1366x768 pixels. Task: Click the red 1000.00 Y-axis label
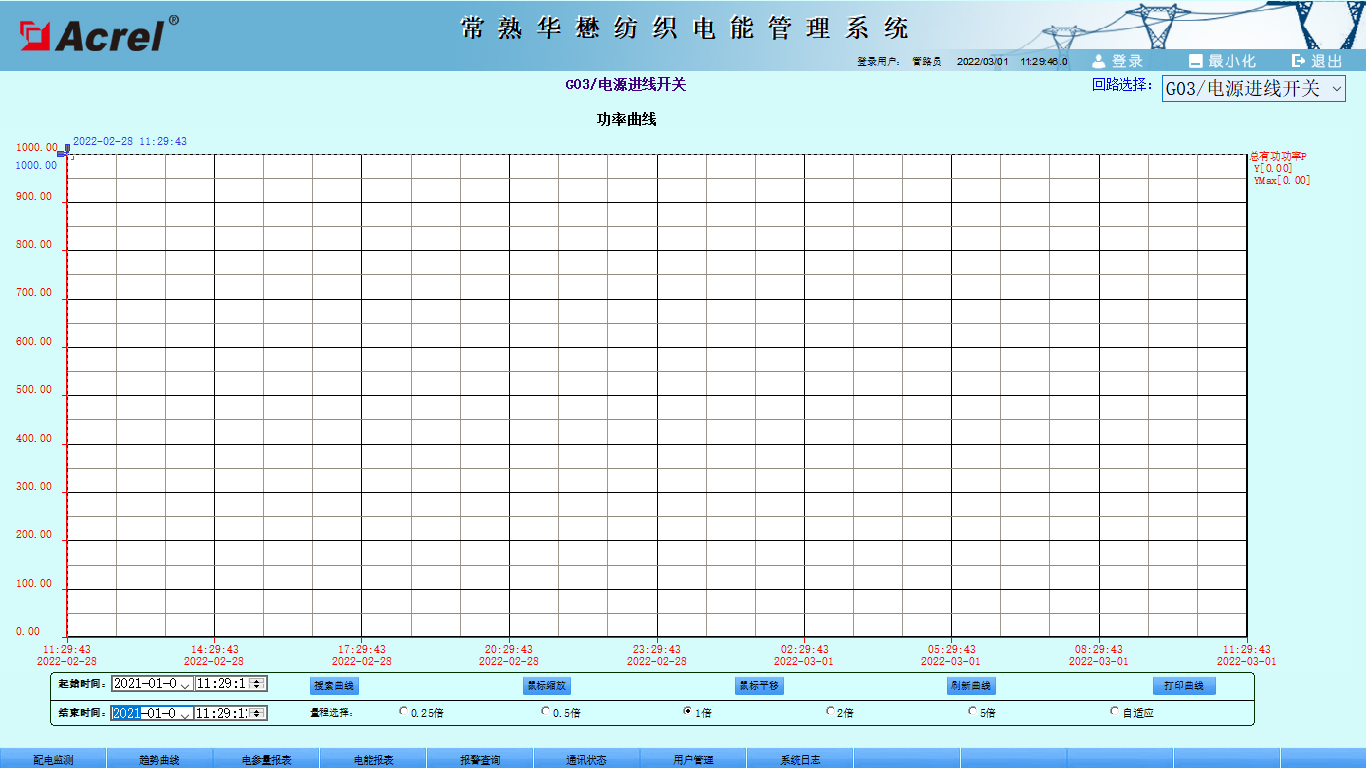[x=37, y=148]
